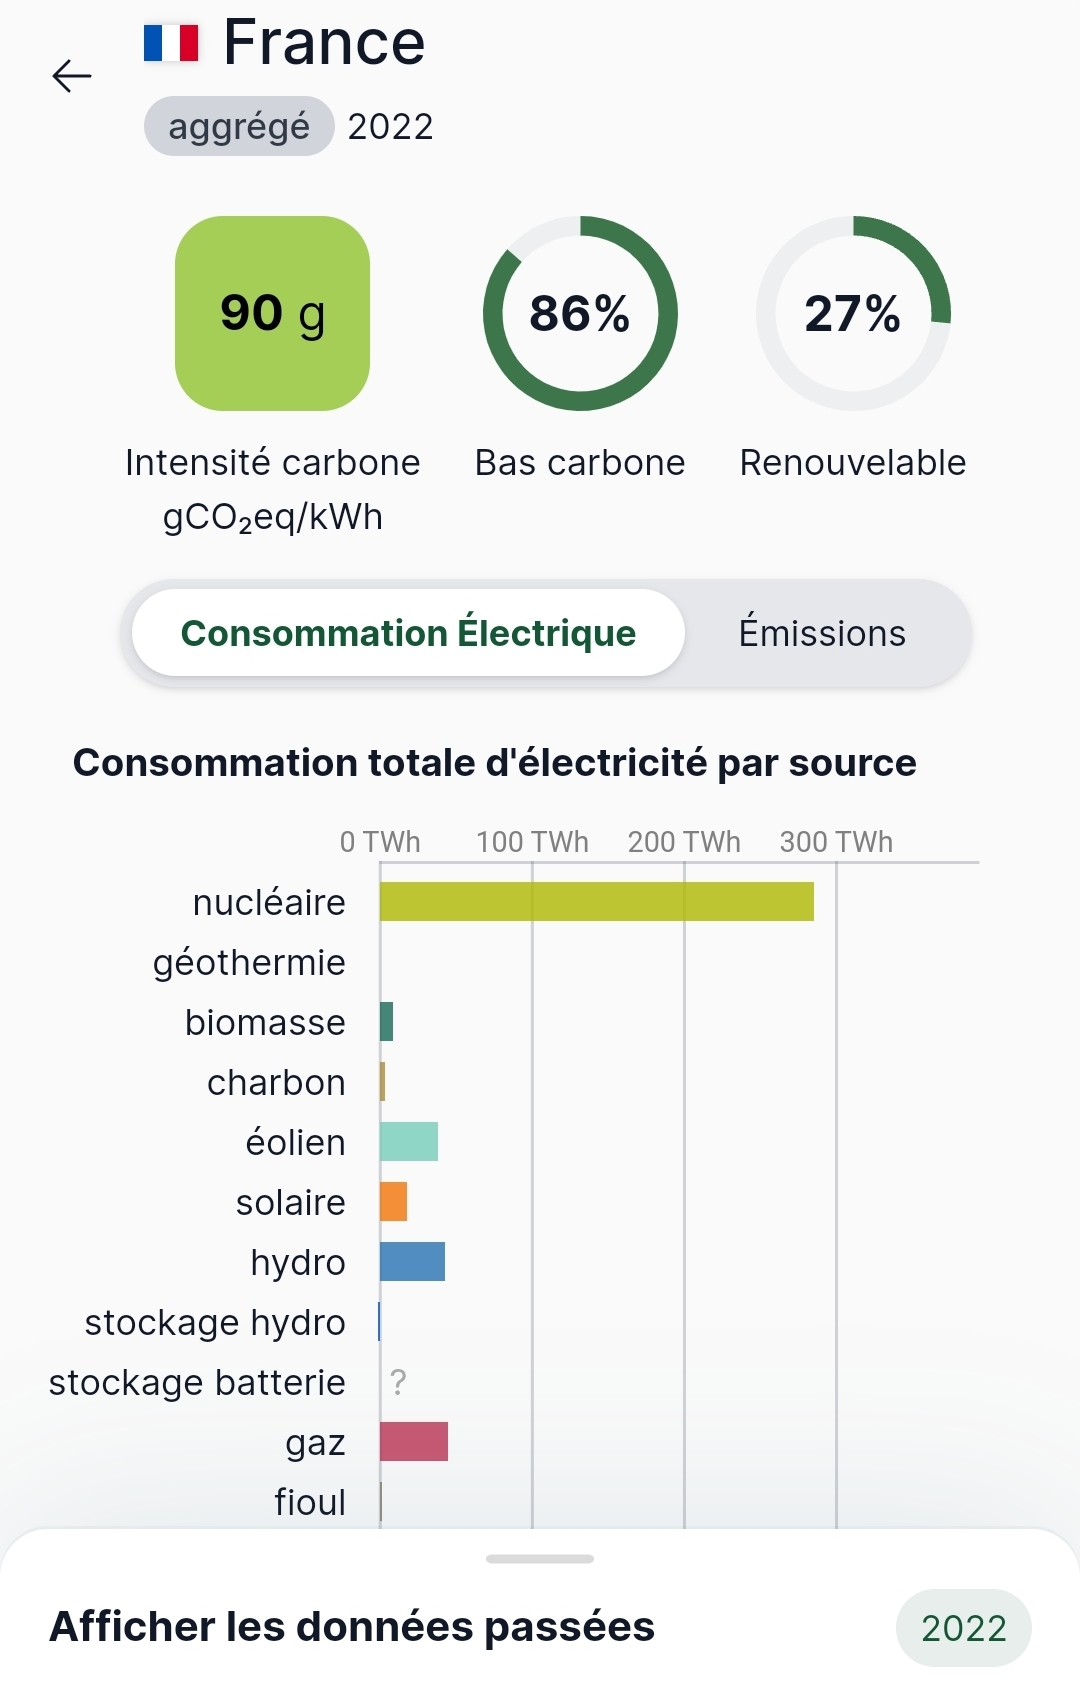Open the 2022 year selector pill
Image resolution: width=1080 pixels, height=1682 pixels.
[x=963, y=1628]
